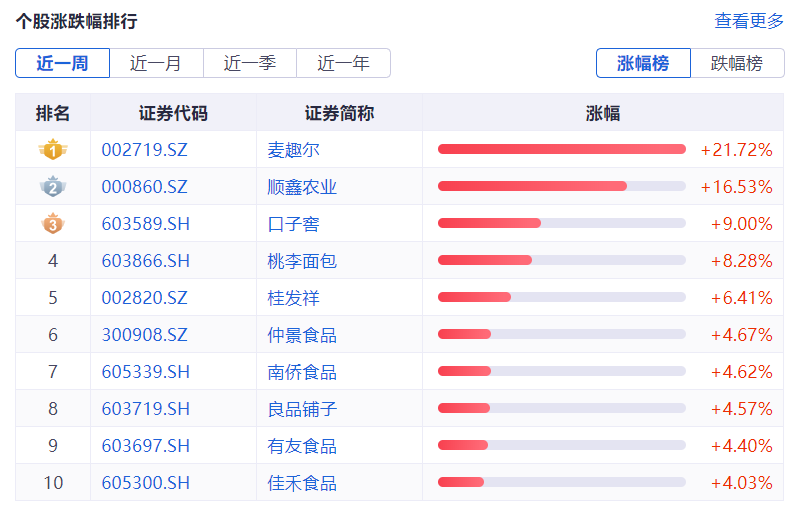Click the progress bar for 佳禾食品
The width and height of the screenshot is (797, 514).
click(562, 482)
